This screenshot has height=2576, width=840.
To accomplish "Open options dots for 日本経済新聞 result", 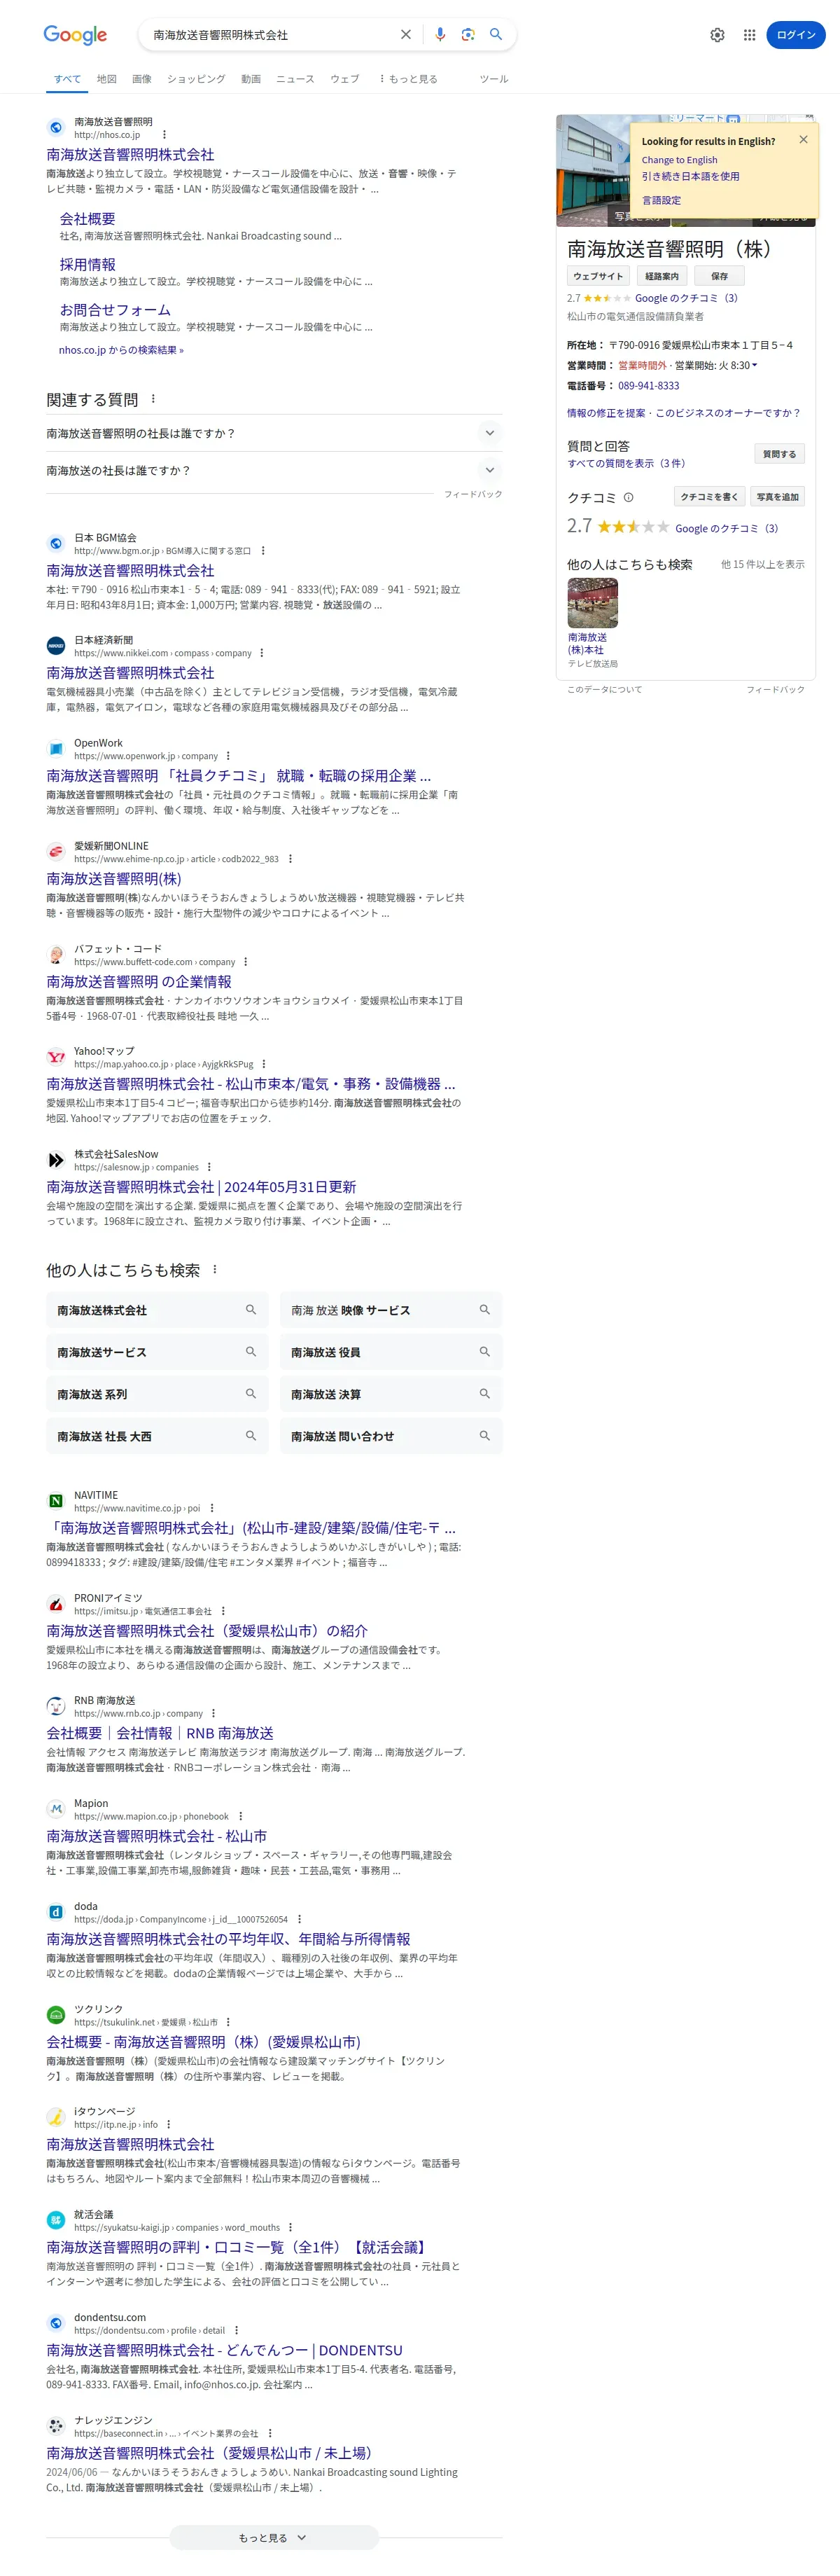I will (262, 653).
